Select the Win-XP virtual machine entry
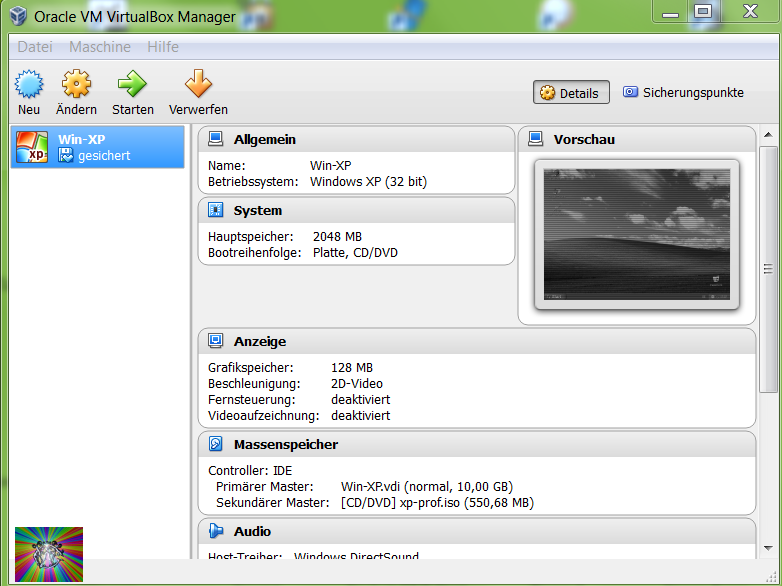 [98, 147]
